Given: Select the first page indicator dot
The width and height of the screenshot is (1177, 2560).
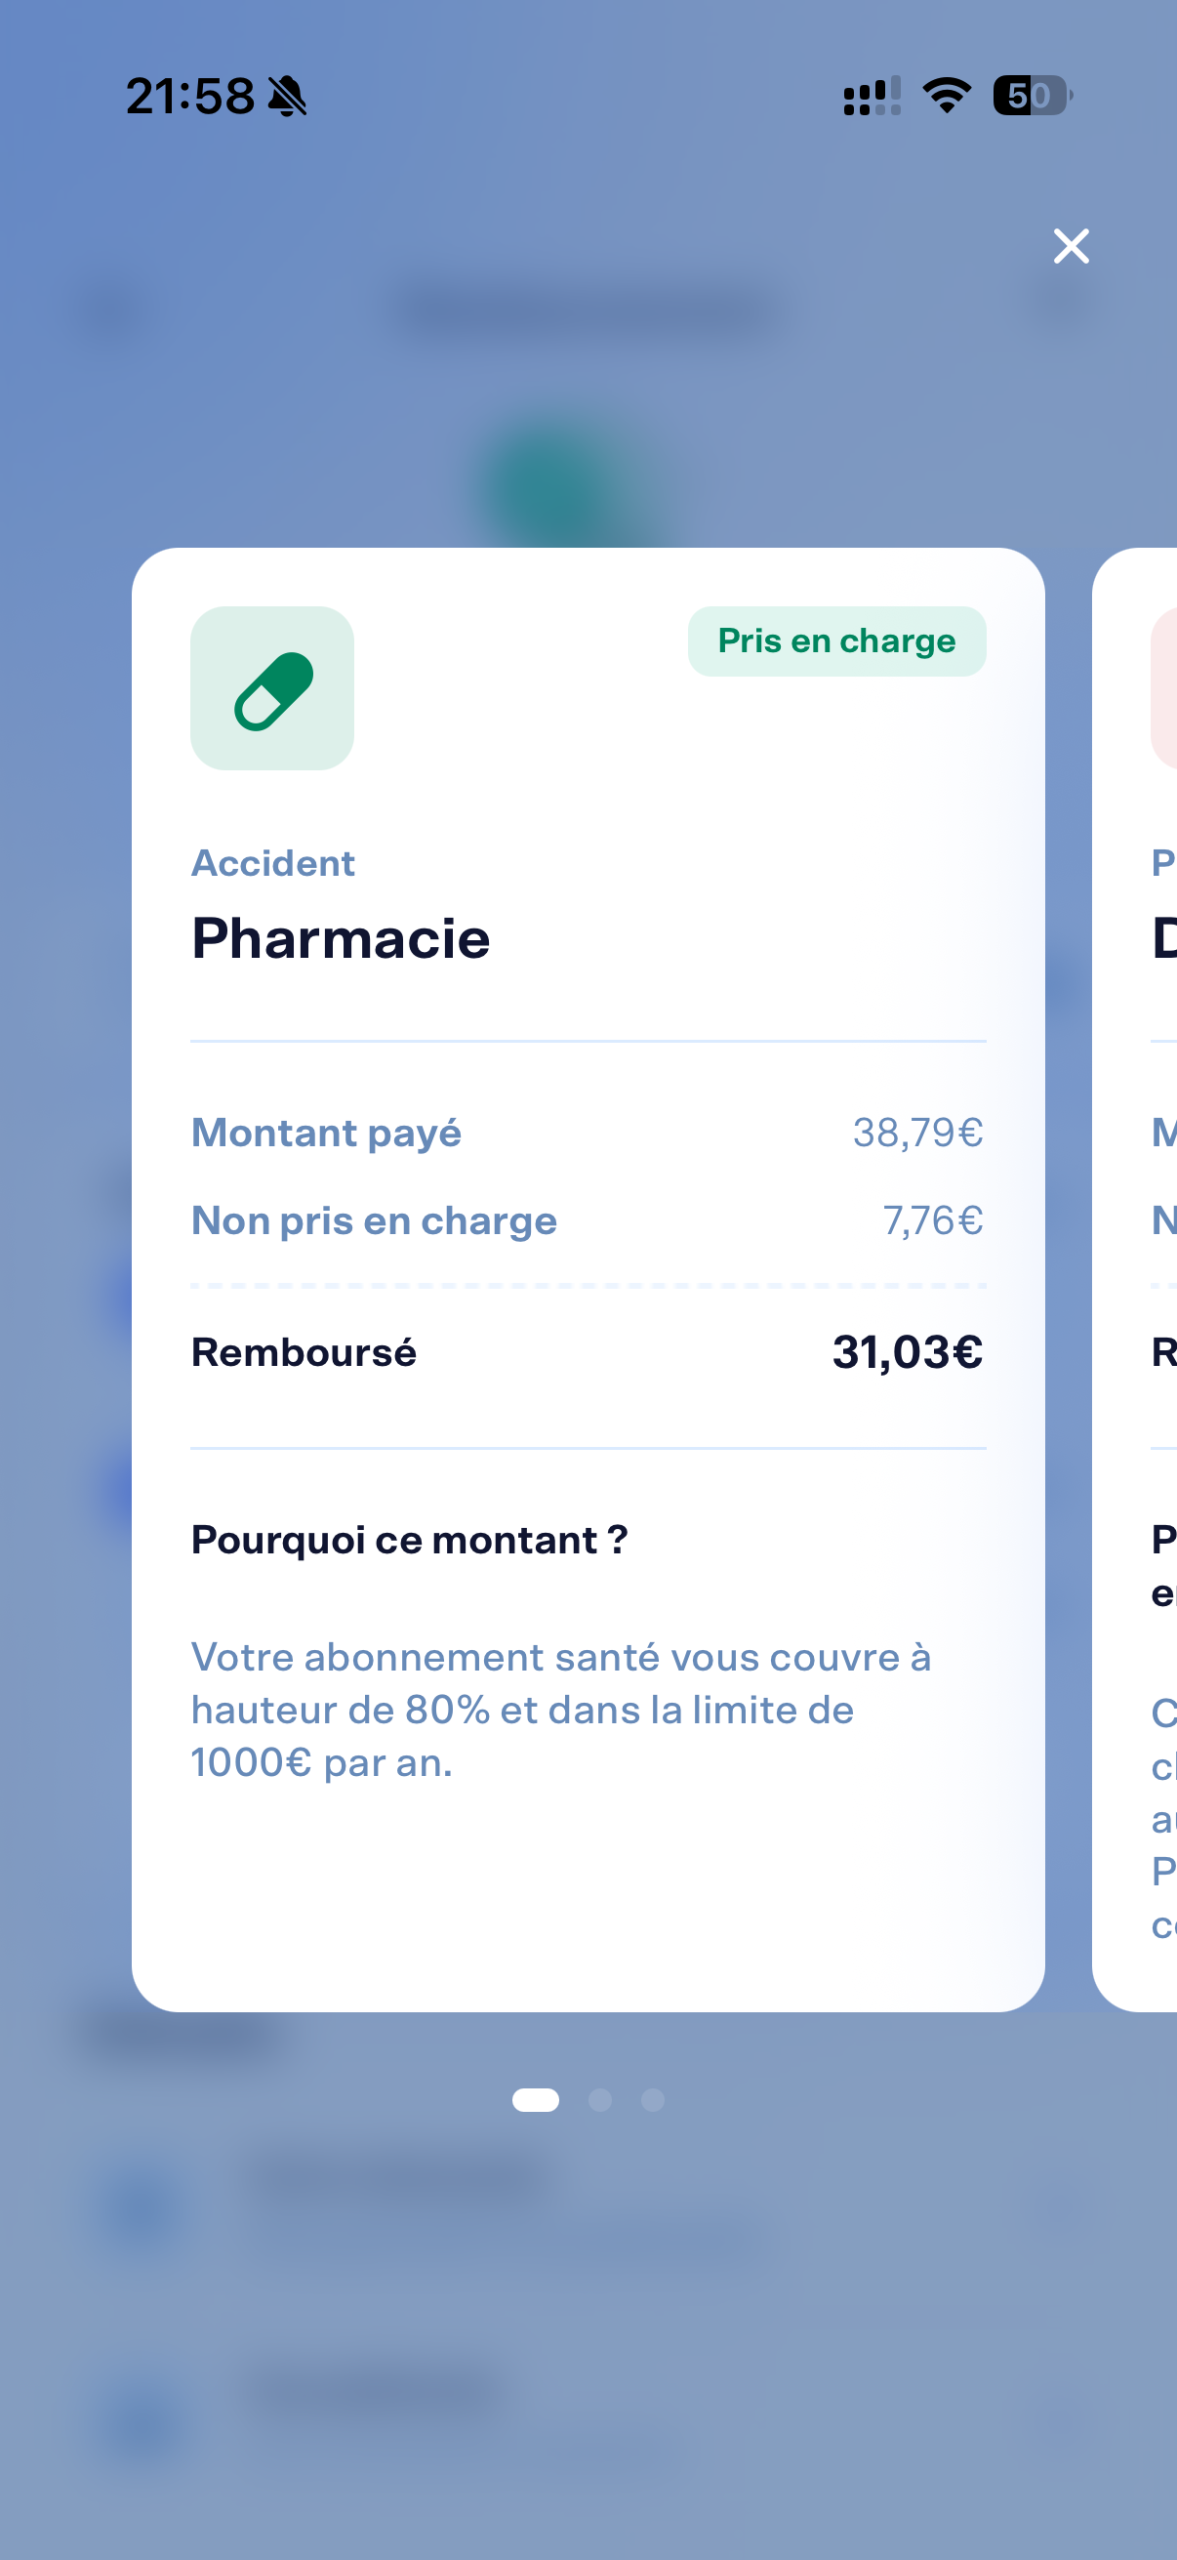Looking at the screenshot, I should click(x=535, y=2100).
